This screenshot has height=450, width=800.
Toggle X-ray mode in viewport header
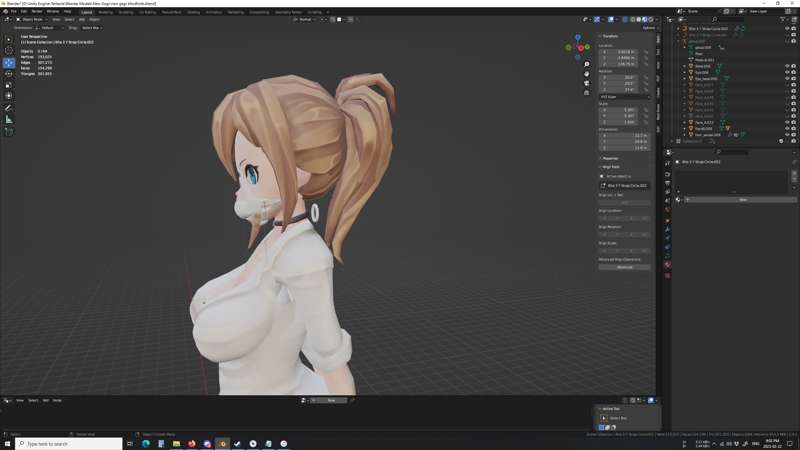(x=624, y=19)
